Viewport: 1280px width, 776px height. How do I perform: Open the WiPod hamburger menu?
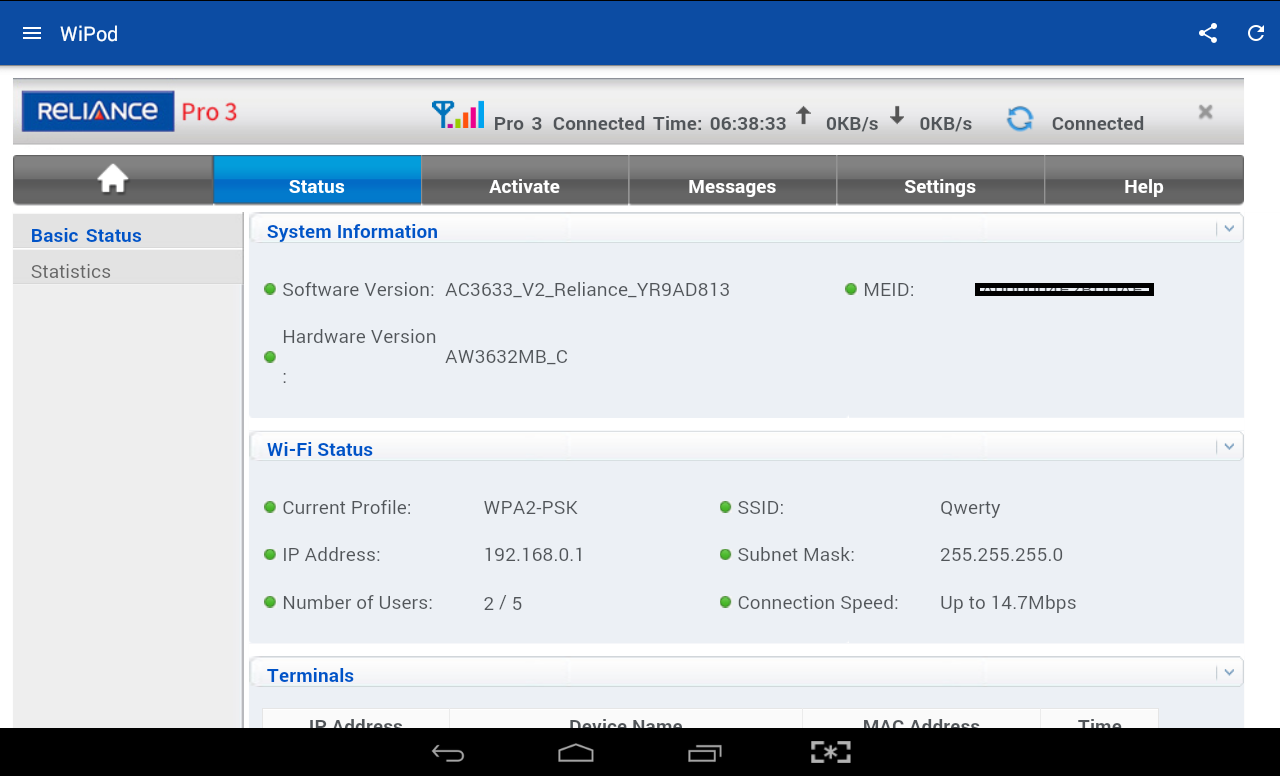[x=32, y=33]
